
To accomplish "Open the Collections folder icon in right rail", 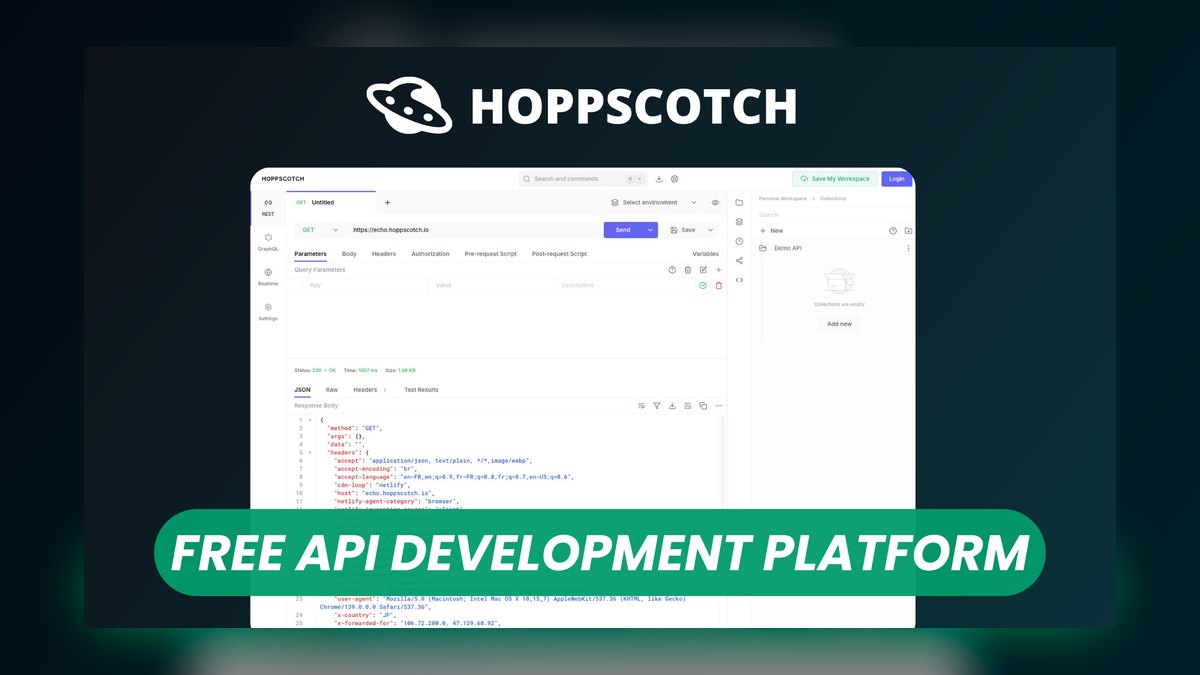I will (739, 202).
